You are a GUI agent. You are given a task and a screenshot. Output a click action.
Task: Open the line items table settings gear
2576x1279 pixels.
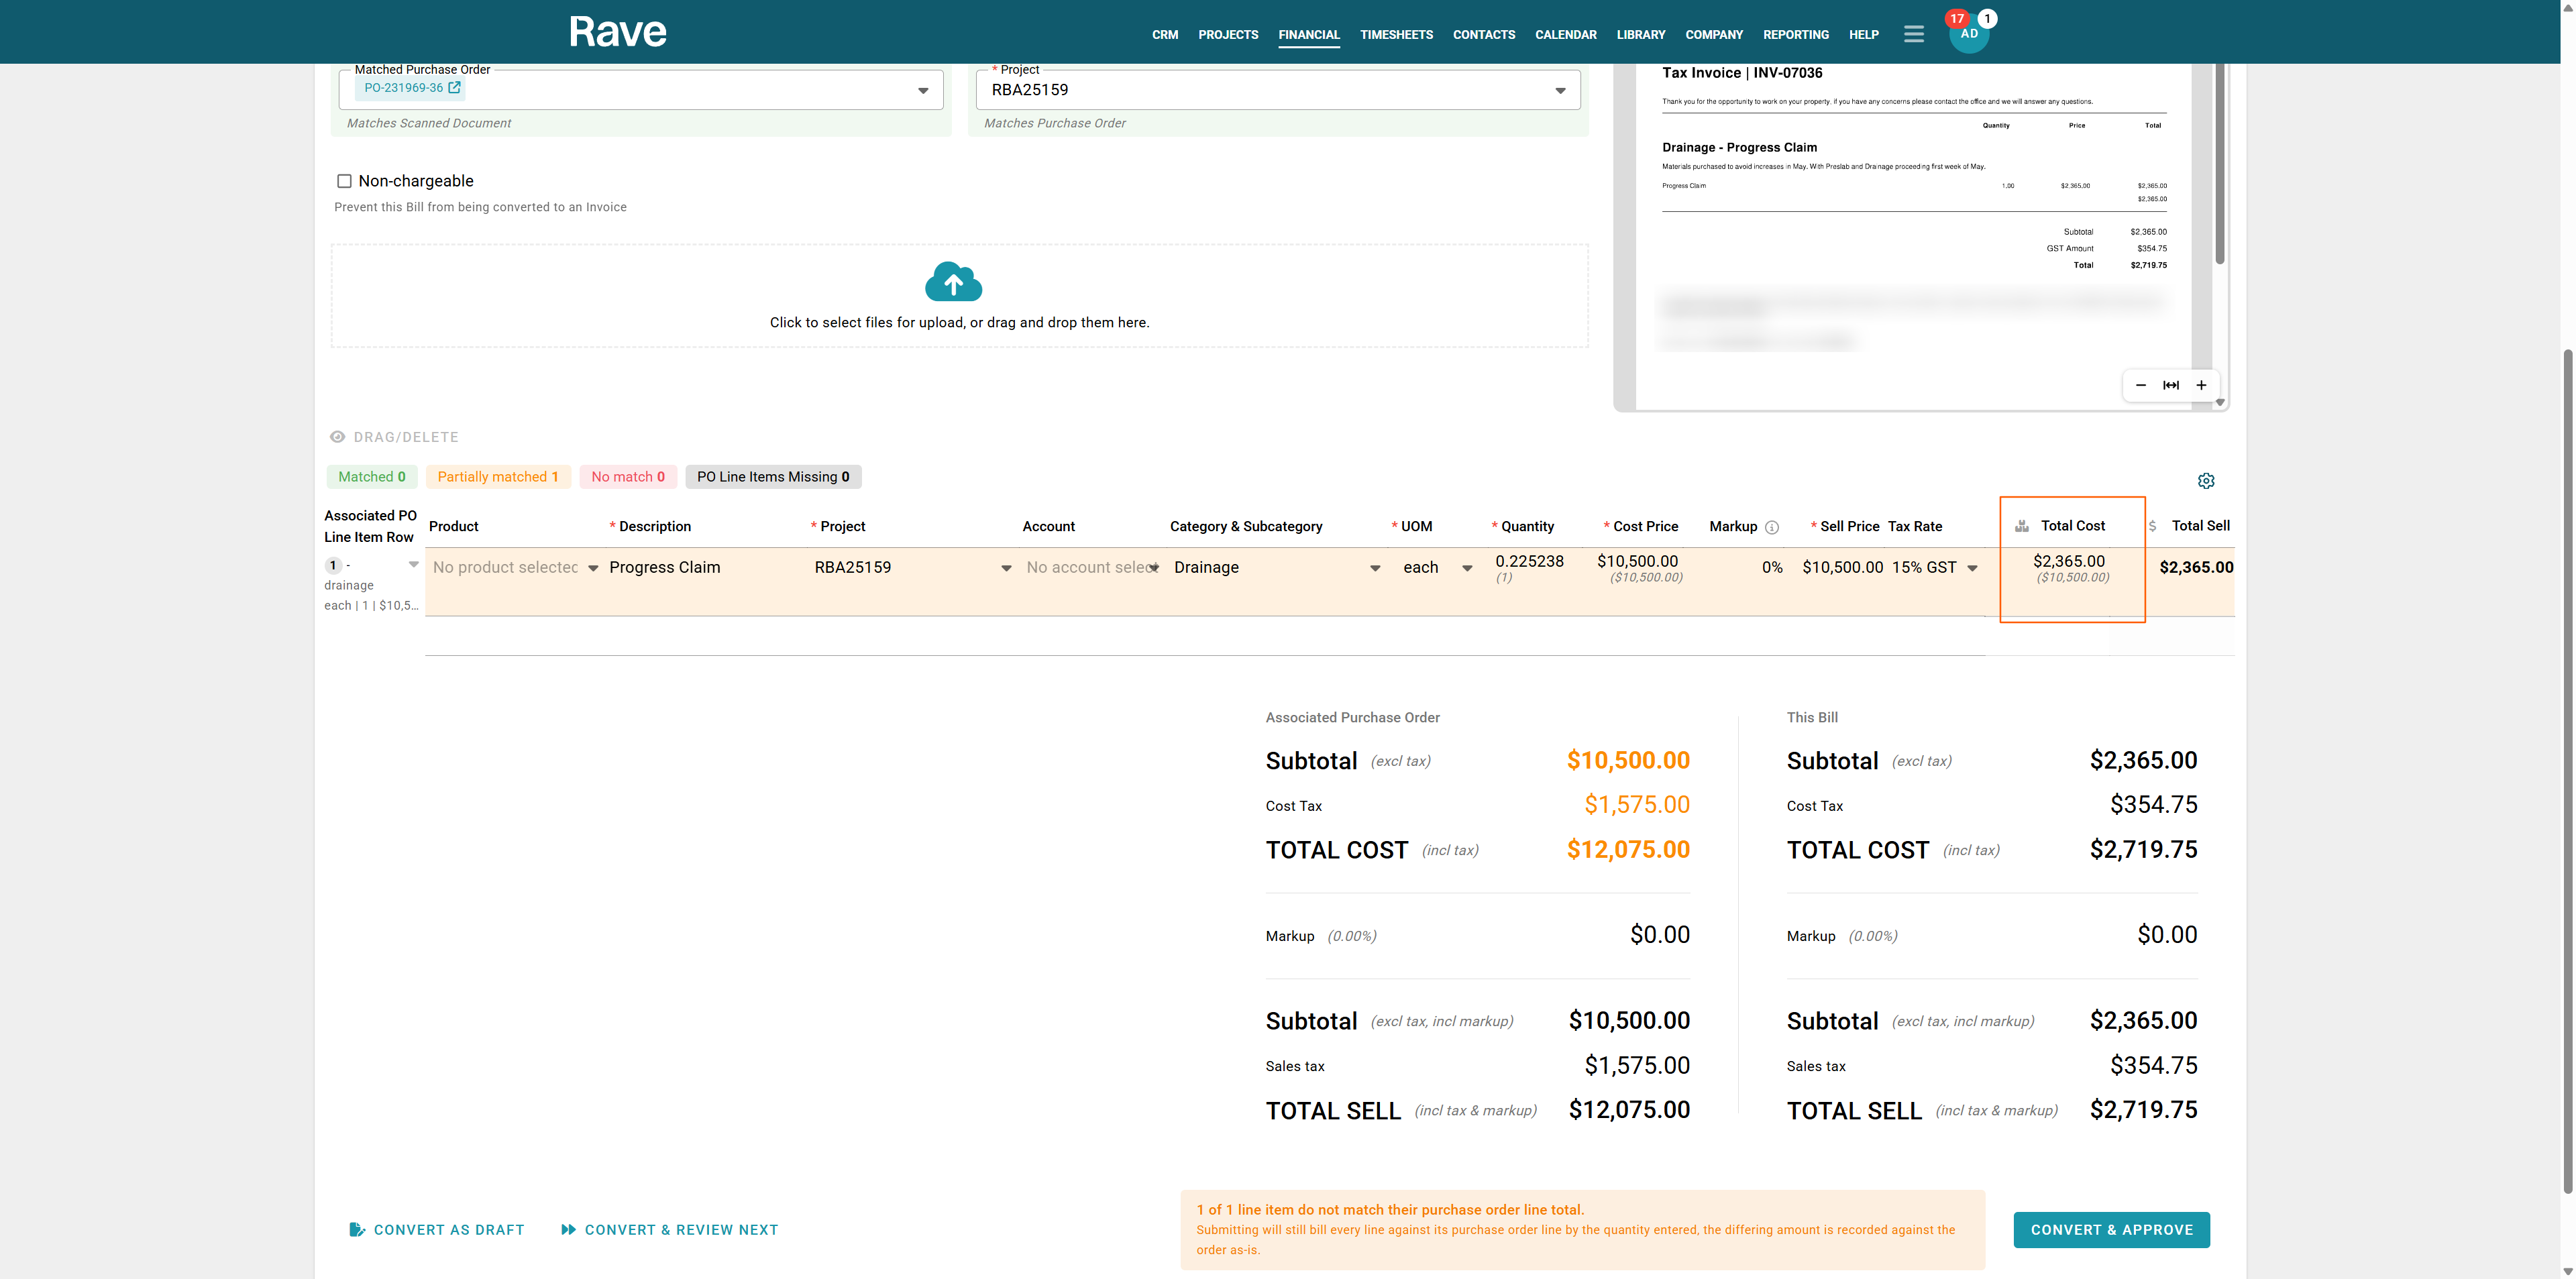click(x=2206, y=481)
